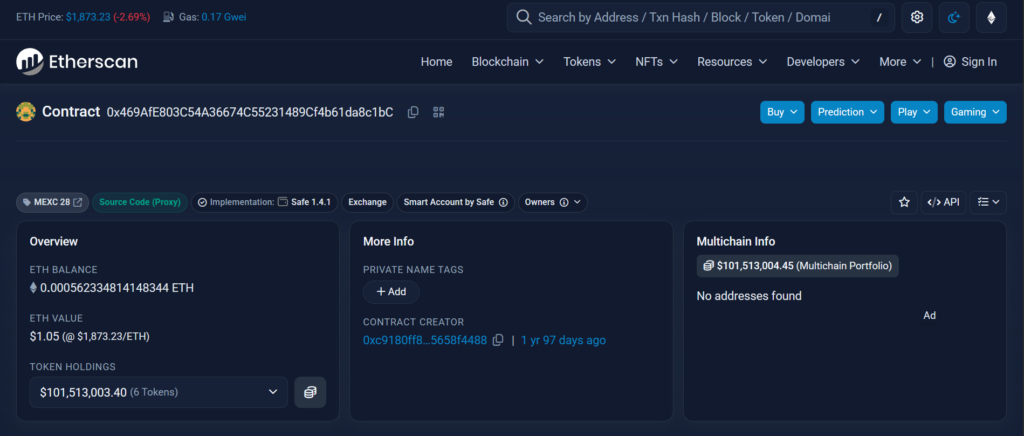Open site settings gear icon
The height and width of the screenshot is (436, 1024).
(917, 18)
